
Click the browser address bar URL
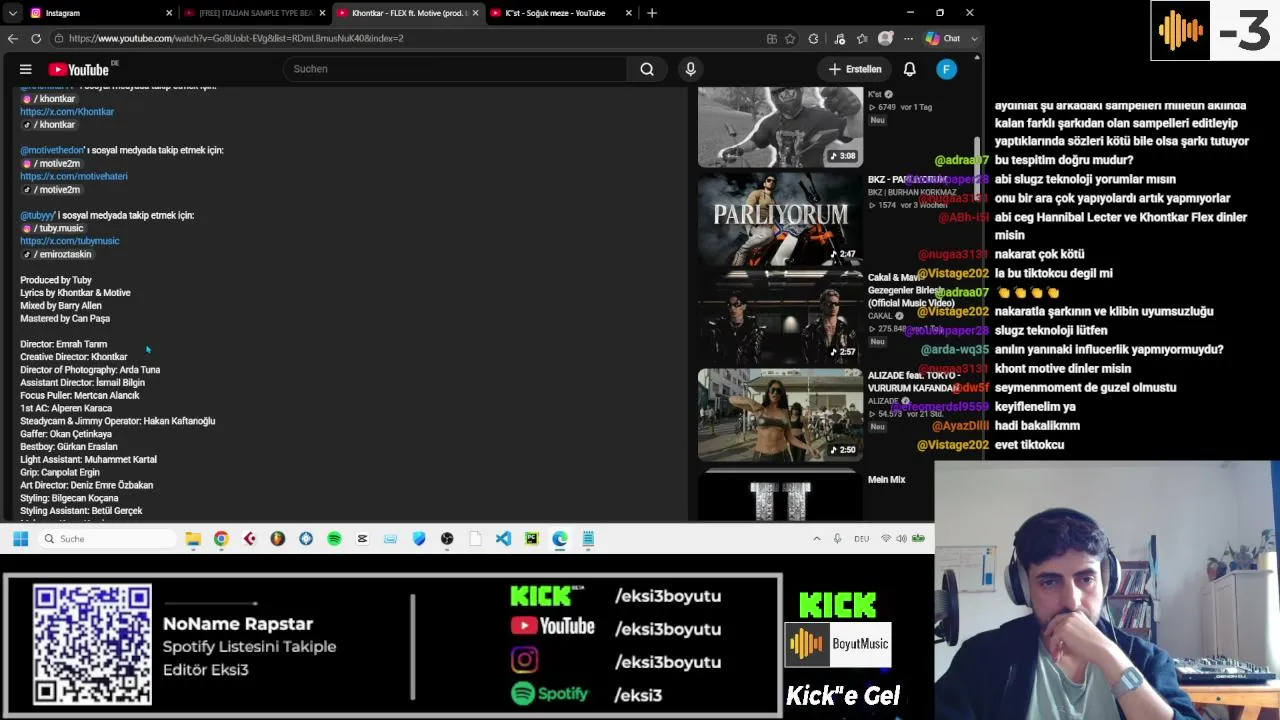click(x=236, y=38)
